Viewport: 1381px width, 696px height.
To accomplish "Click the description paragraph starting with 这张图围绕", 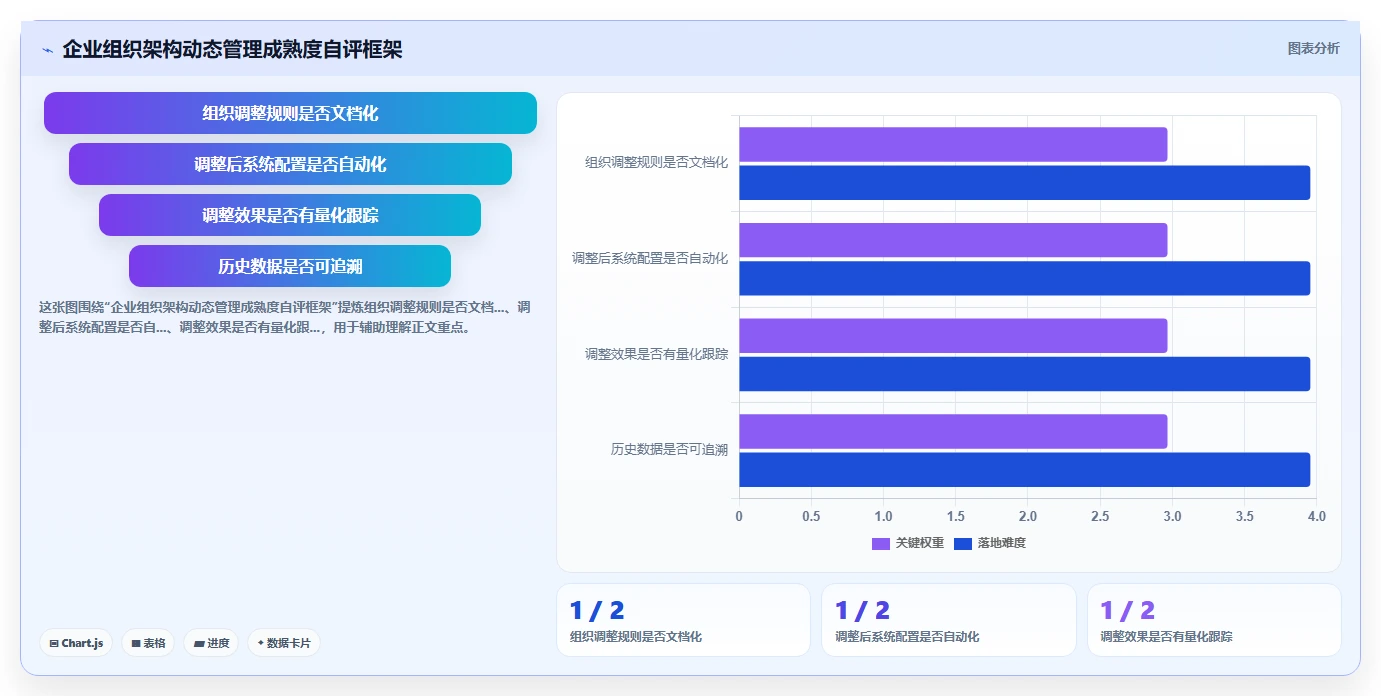I will 285,317.
